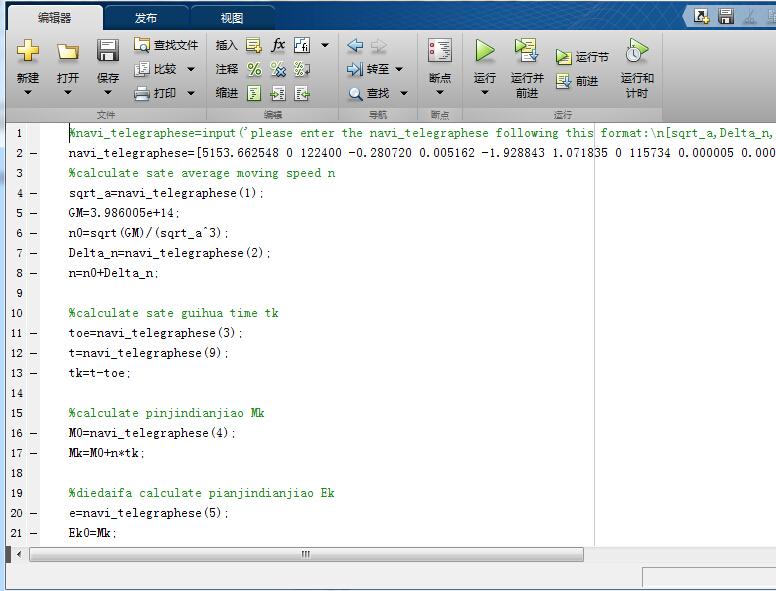Click the New file plus icon

pyautogui.click(x=28, y=50)
